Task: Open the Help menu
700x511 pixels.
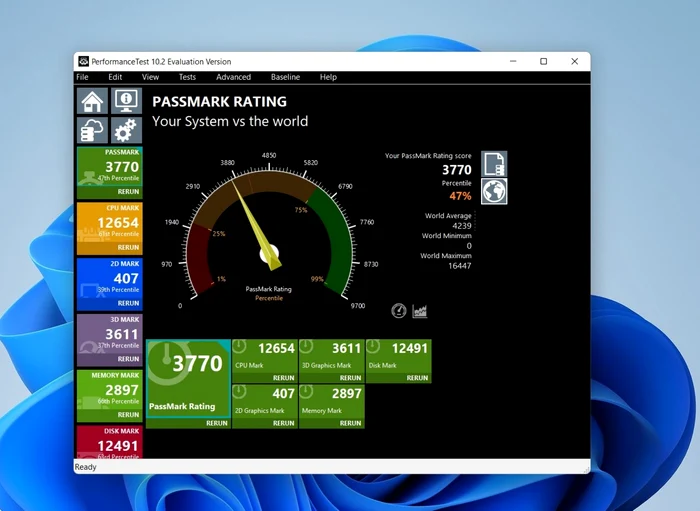Action: pyautogui.click(x=328, y=77)
